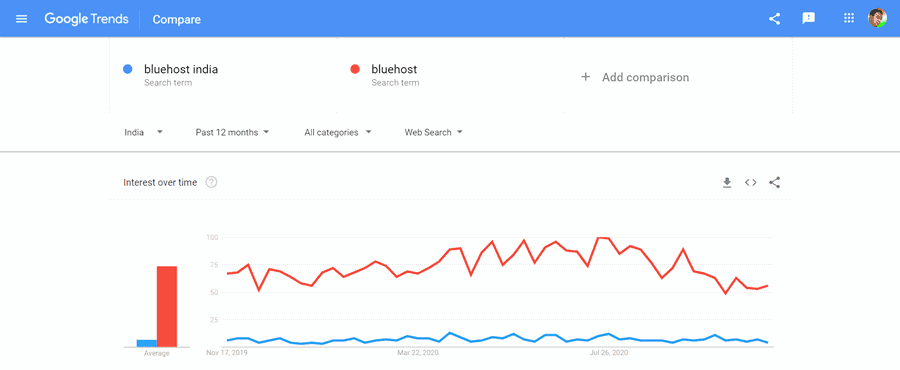Expand the All categories dropdown
Image resolution: width=900 pixels, height=370 pixels.
click(x=338, y=133)
